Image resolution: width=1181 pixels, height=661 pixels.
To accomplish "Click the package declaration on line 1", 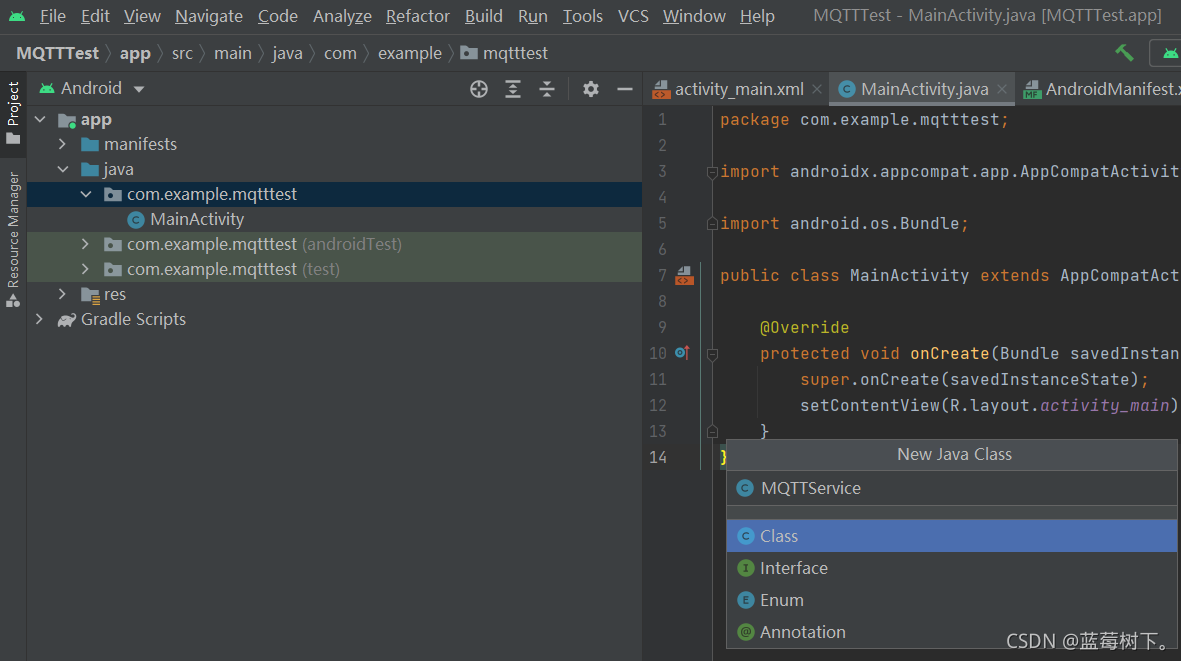I will [864, 120].
